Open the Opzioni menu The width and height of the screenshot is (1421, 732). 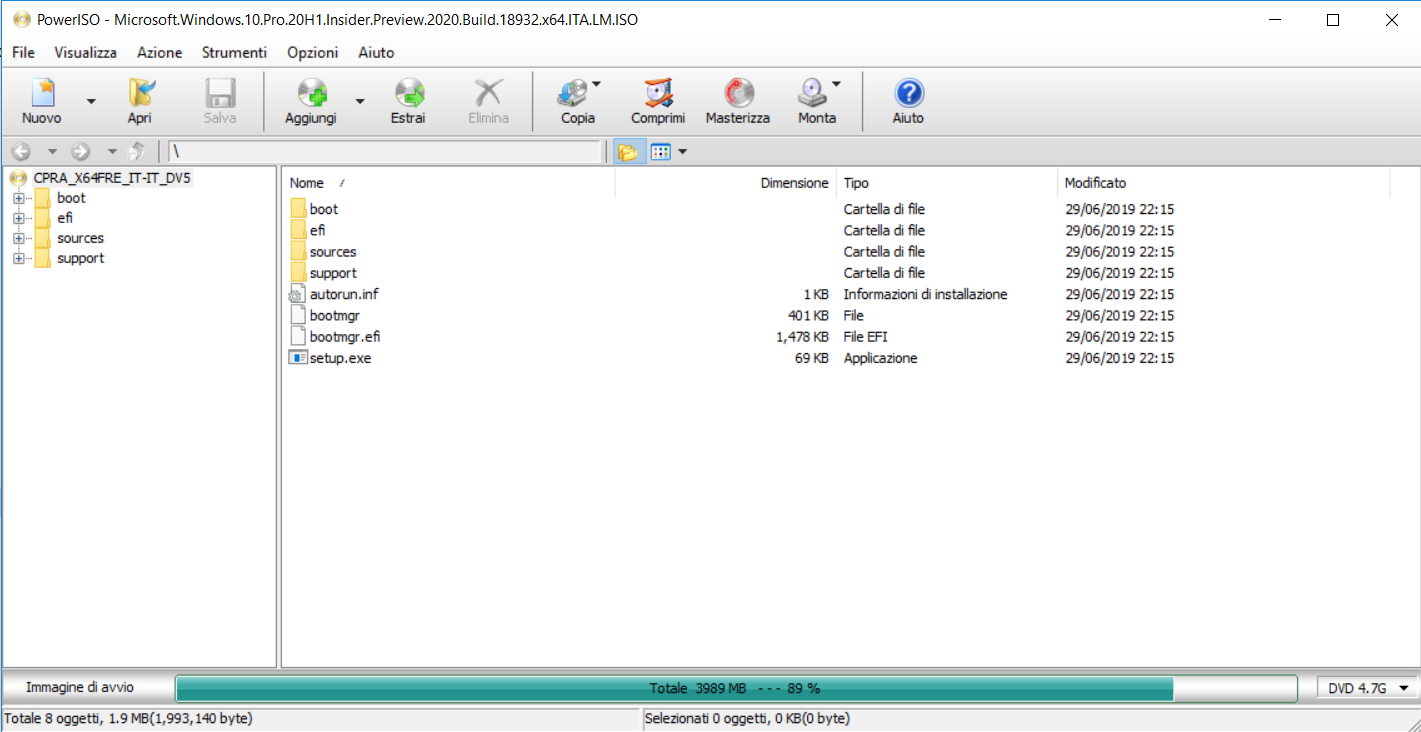313,52
